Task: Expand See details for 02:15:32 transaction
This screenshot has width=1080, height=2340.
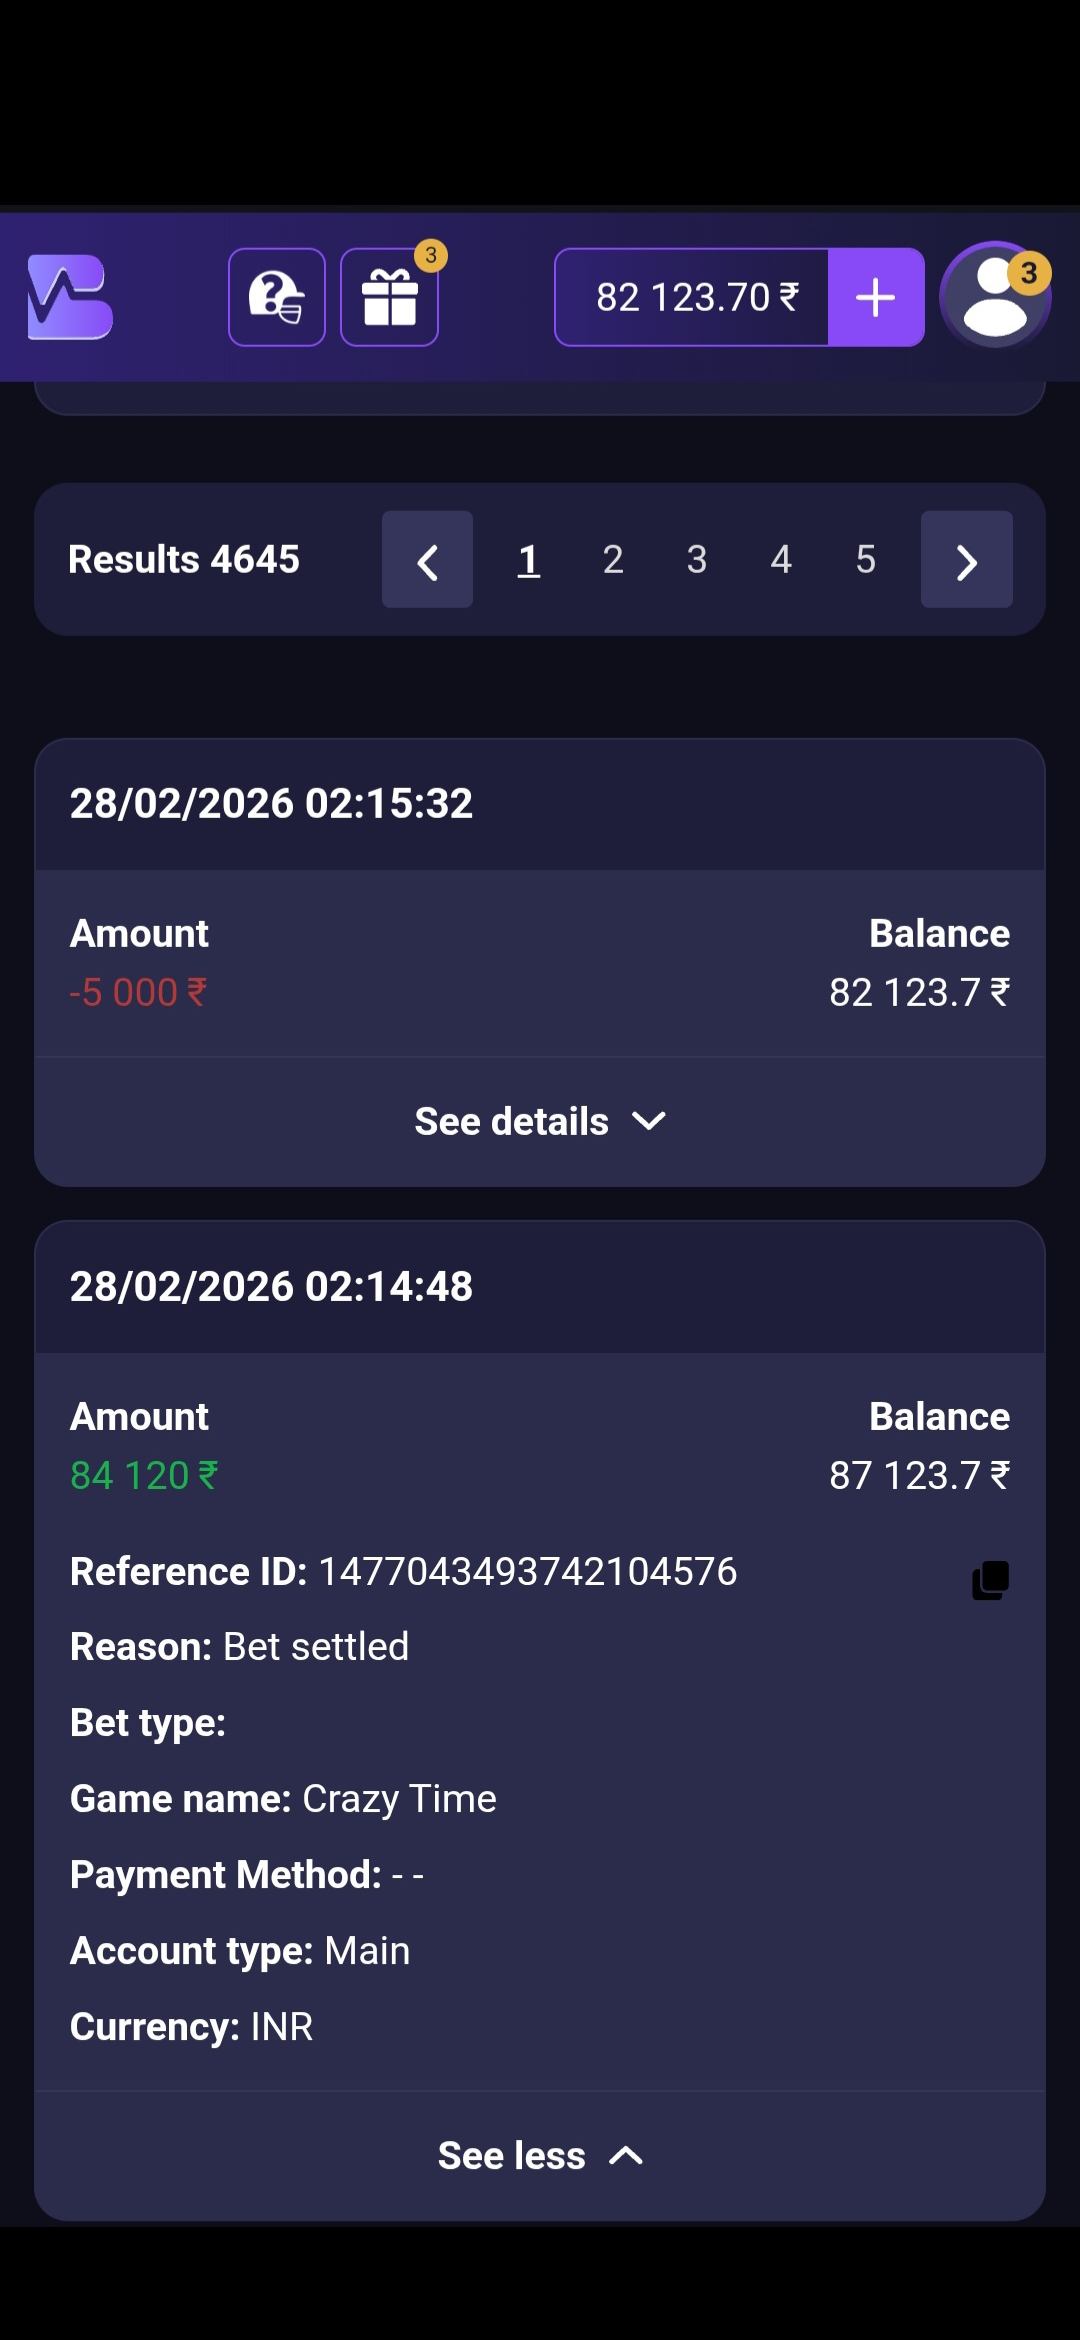Action: [540, 1122]
